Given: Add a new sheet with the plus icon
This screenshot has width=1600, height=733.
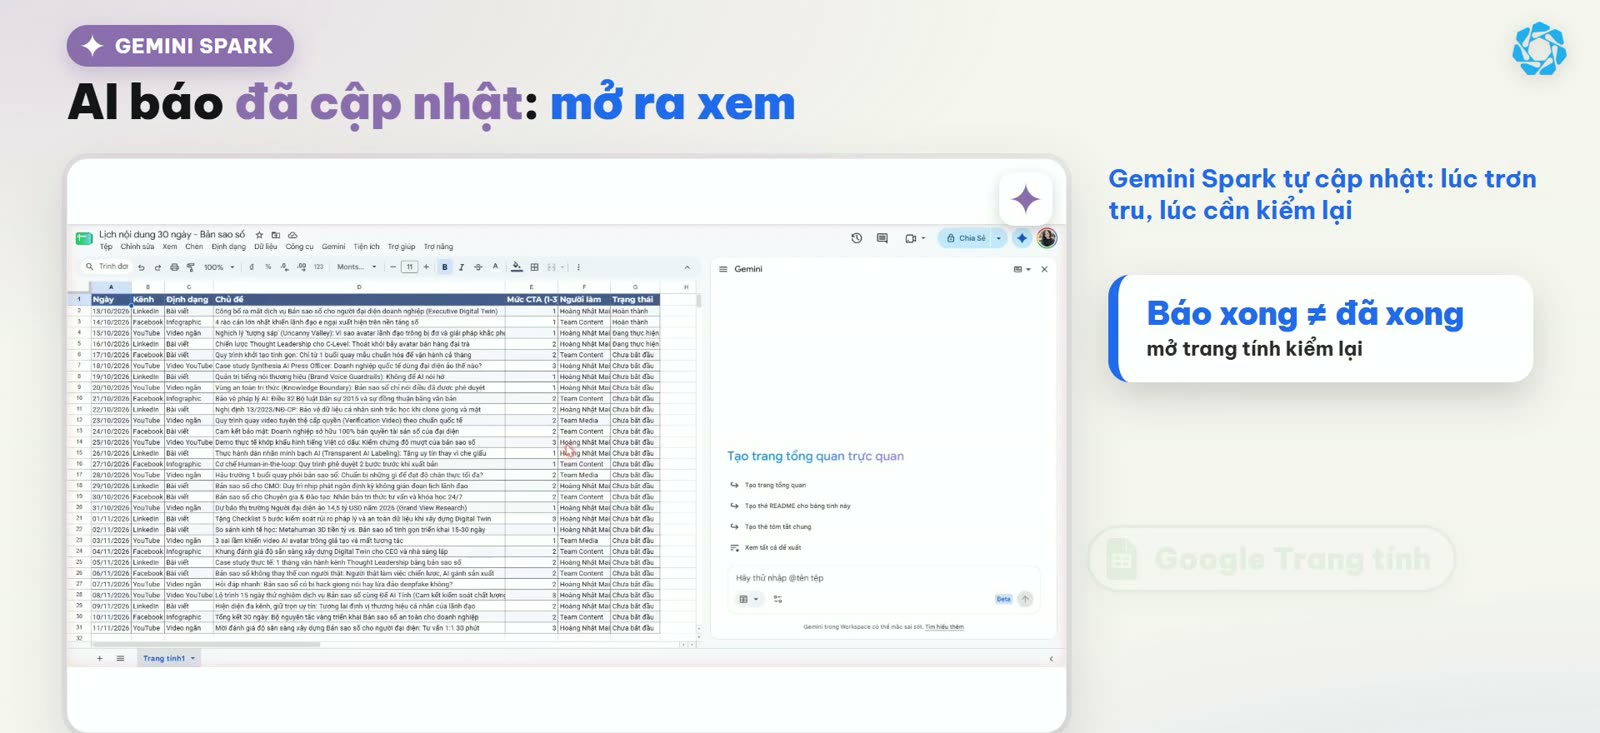Looking at the screenshot, I should pyautogui.click(x=100, y=658).
